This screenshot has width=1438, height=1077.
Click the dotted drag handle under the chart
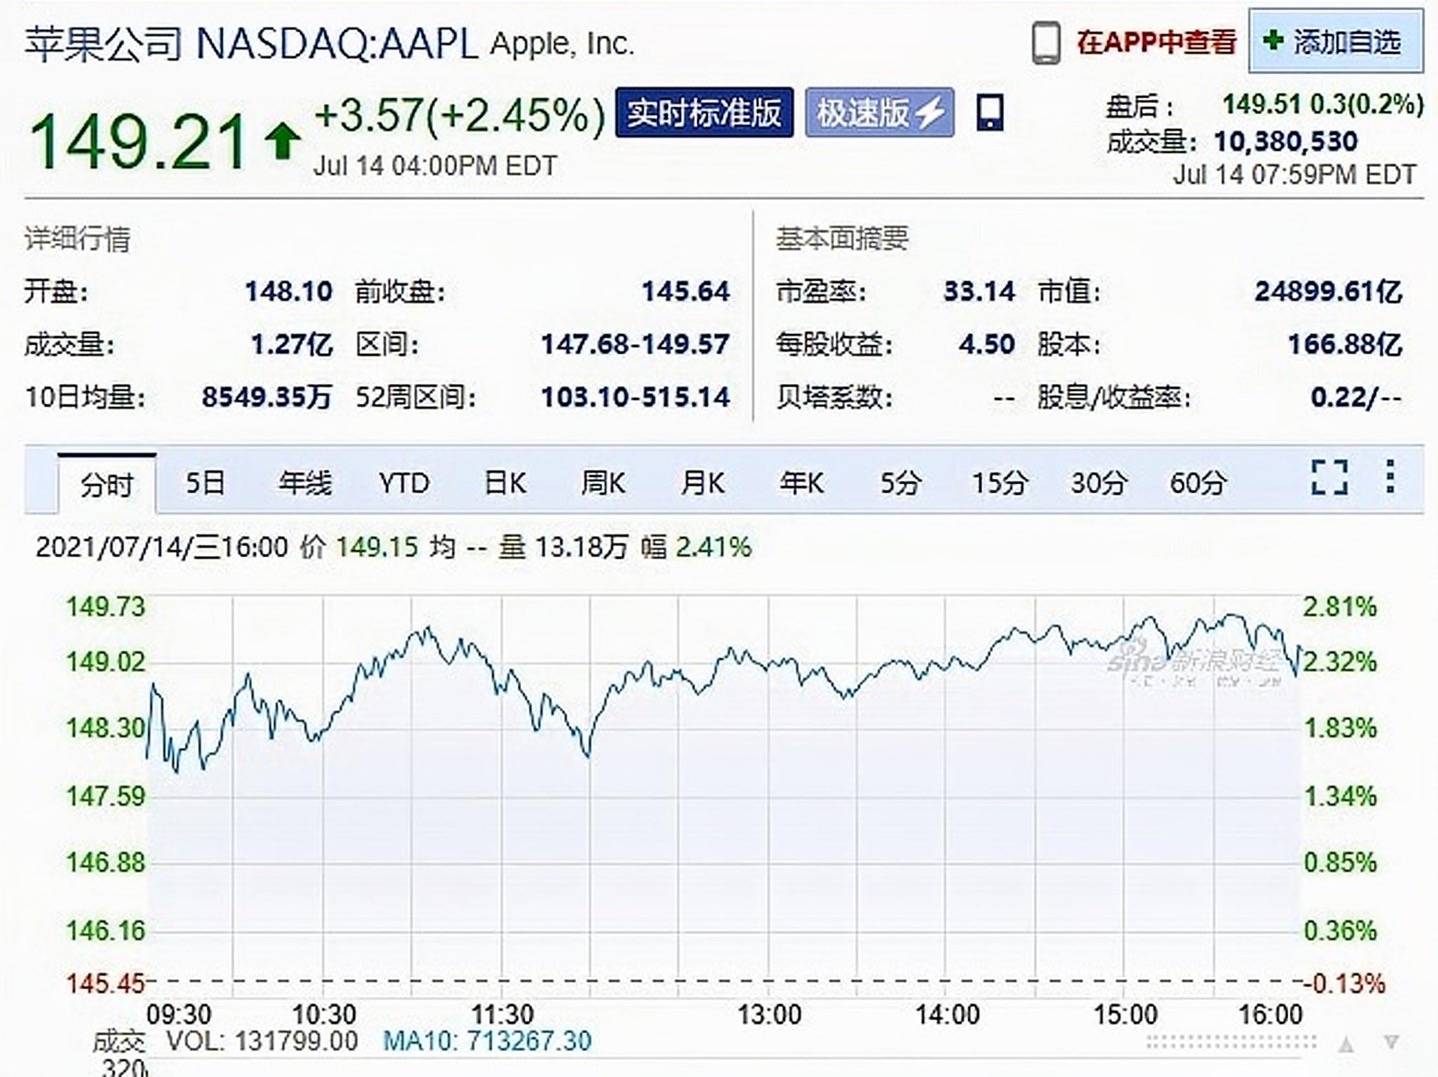(1231, 1042)
